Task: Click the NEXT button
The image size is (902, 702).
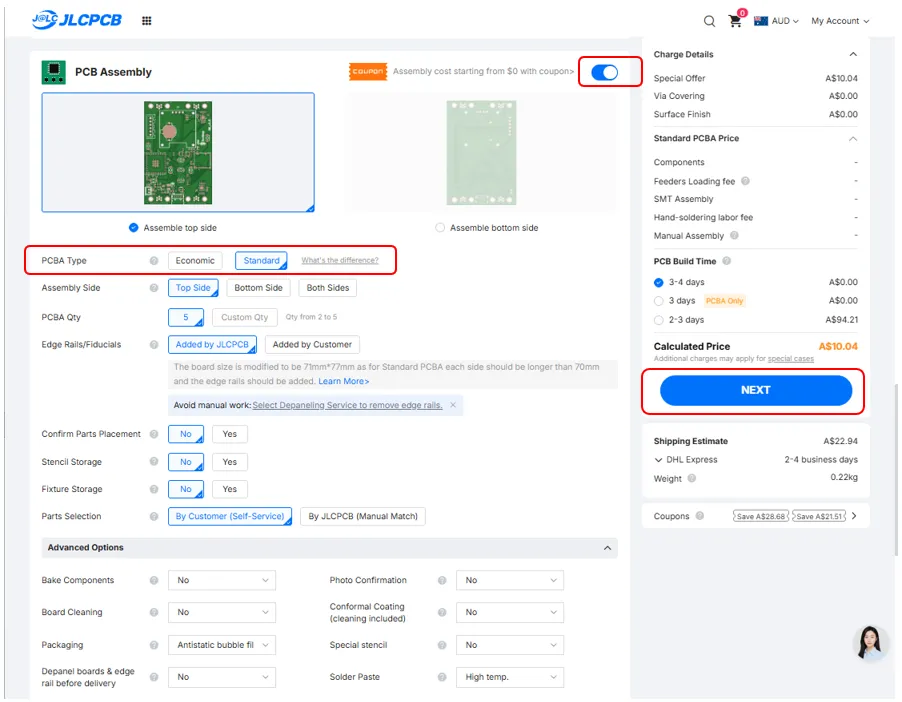Action: tap(755, 390)
